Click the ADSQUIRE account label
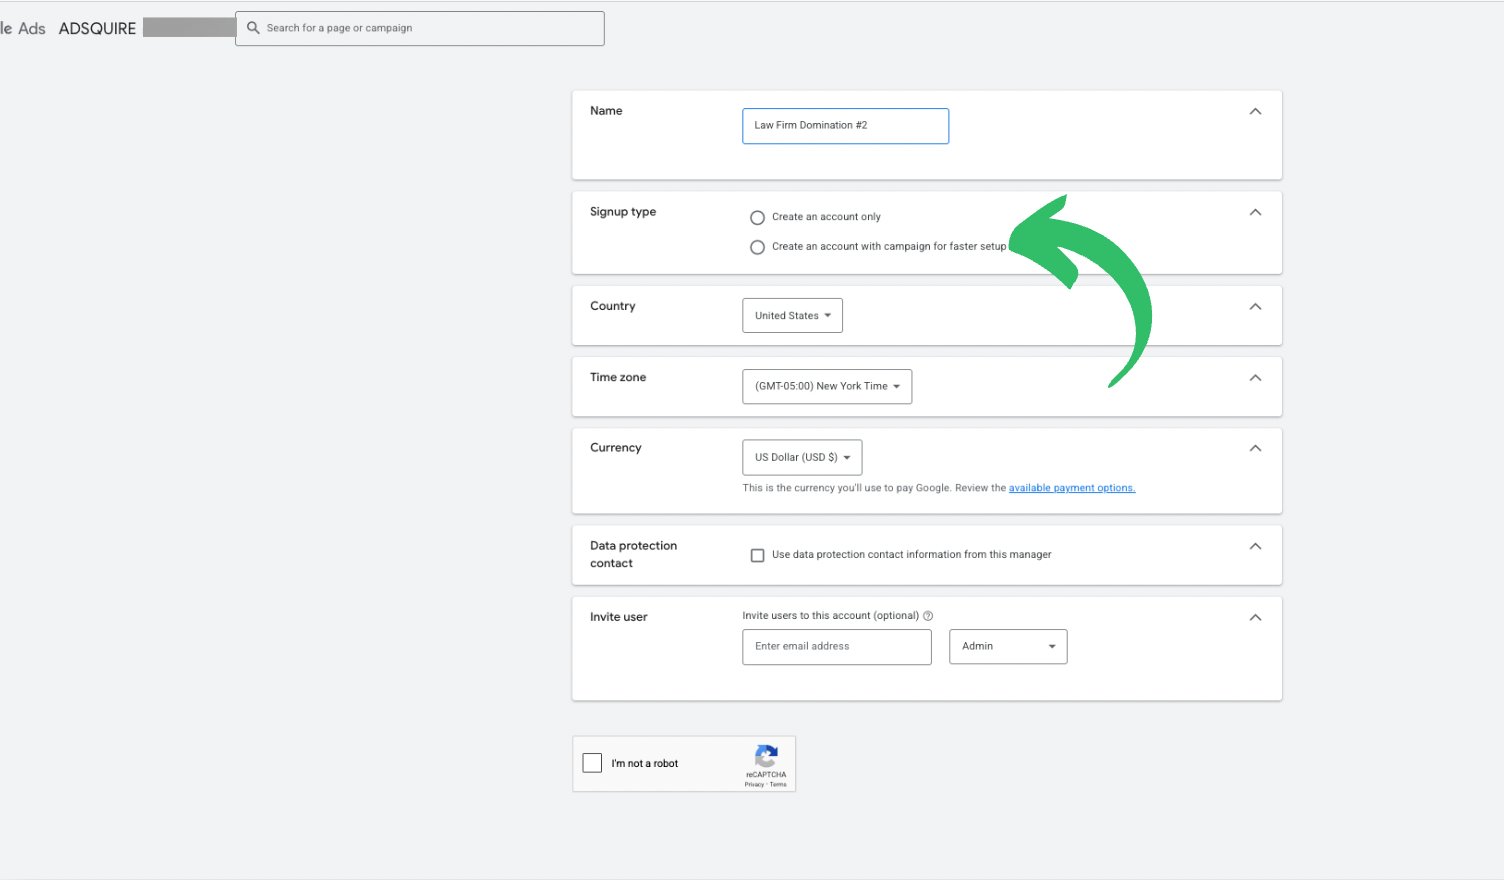This screenshot has width=1504, height=880. click(x=97, y=28)
